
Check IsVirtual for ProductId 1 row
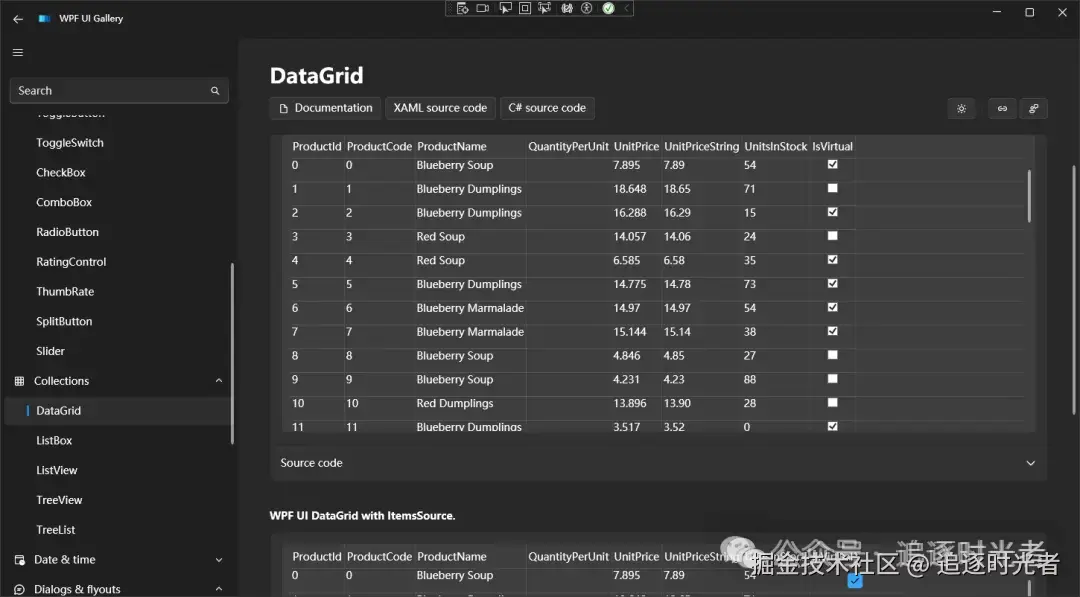click(x=833, y=188)
